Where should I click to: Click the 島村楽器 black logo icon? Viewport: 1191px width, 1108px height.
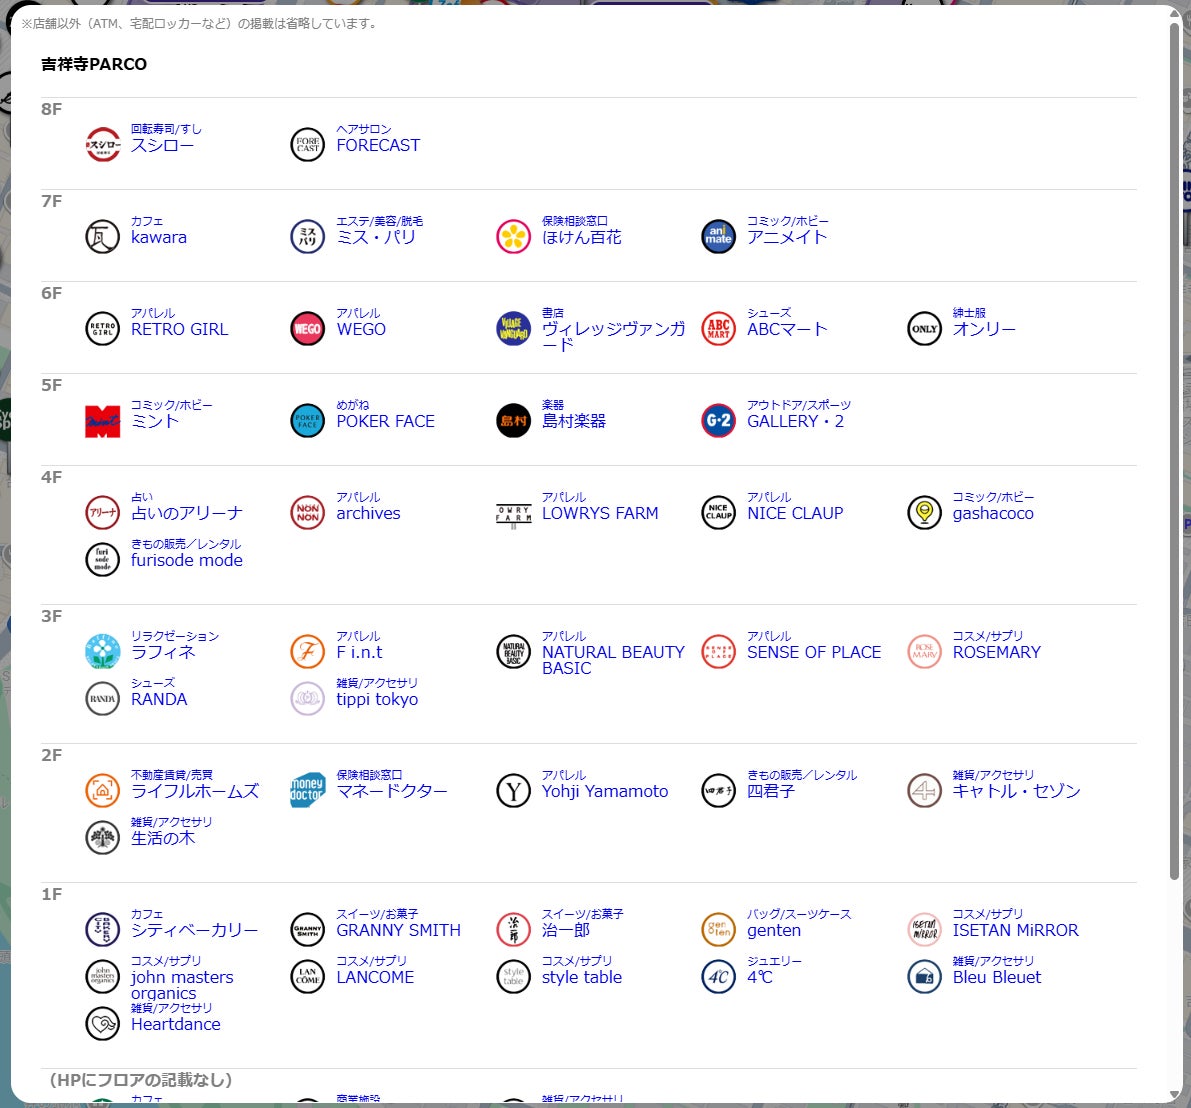(513, 420)
